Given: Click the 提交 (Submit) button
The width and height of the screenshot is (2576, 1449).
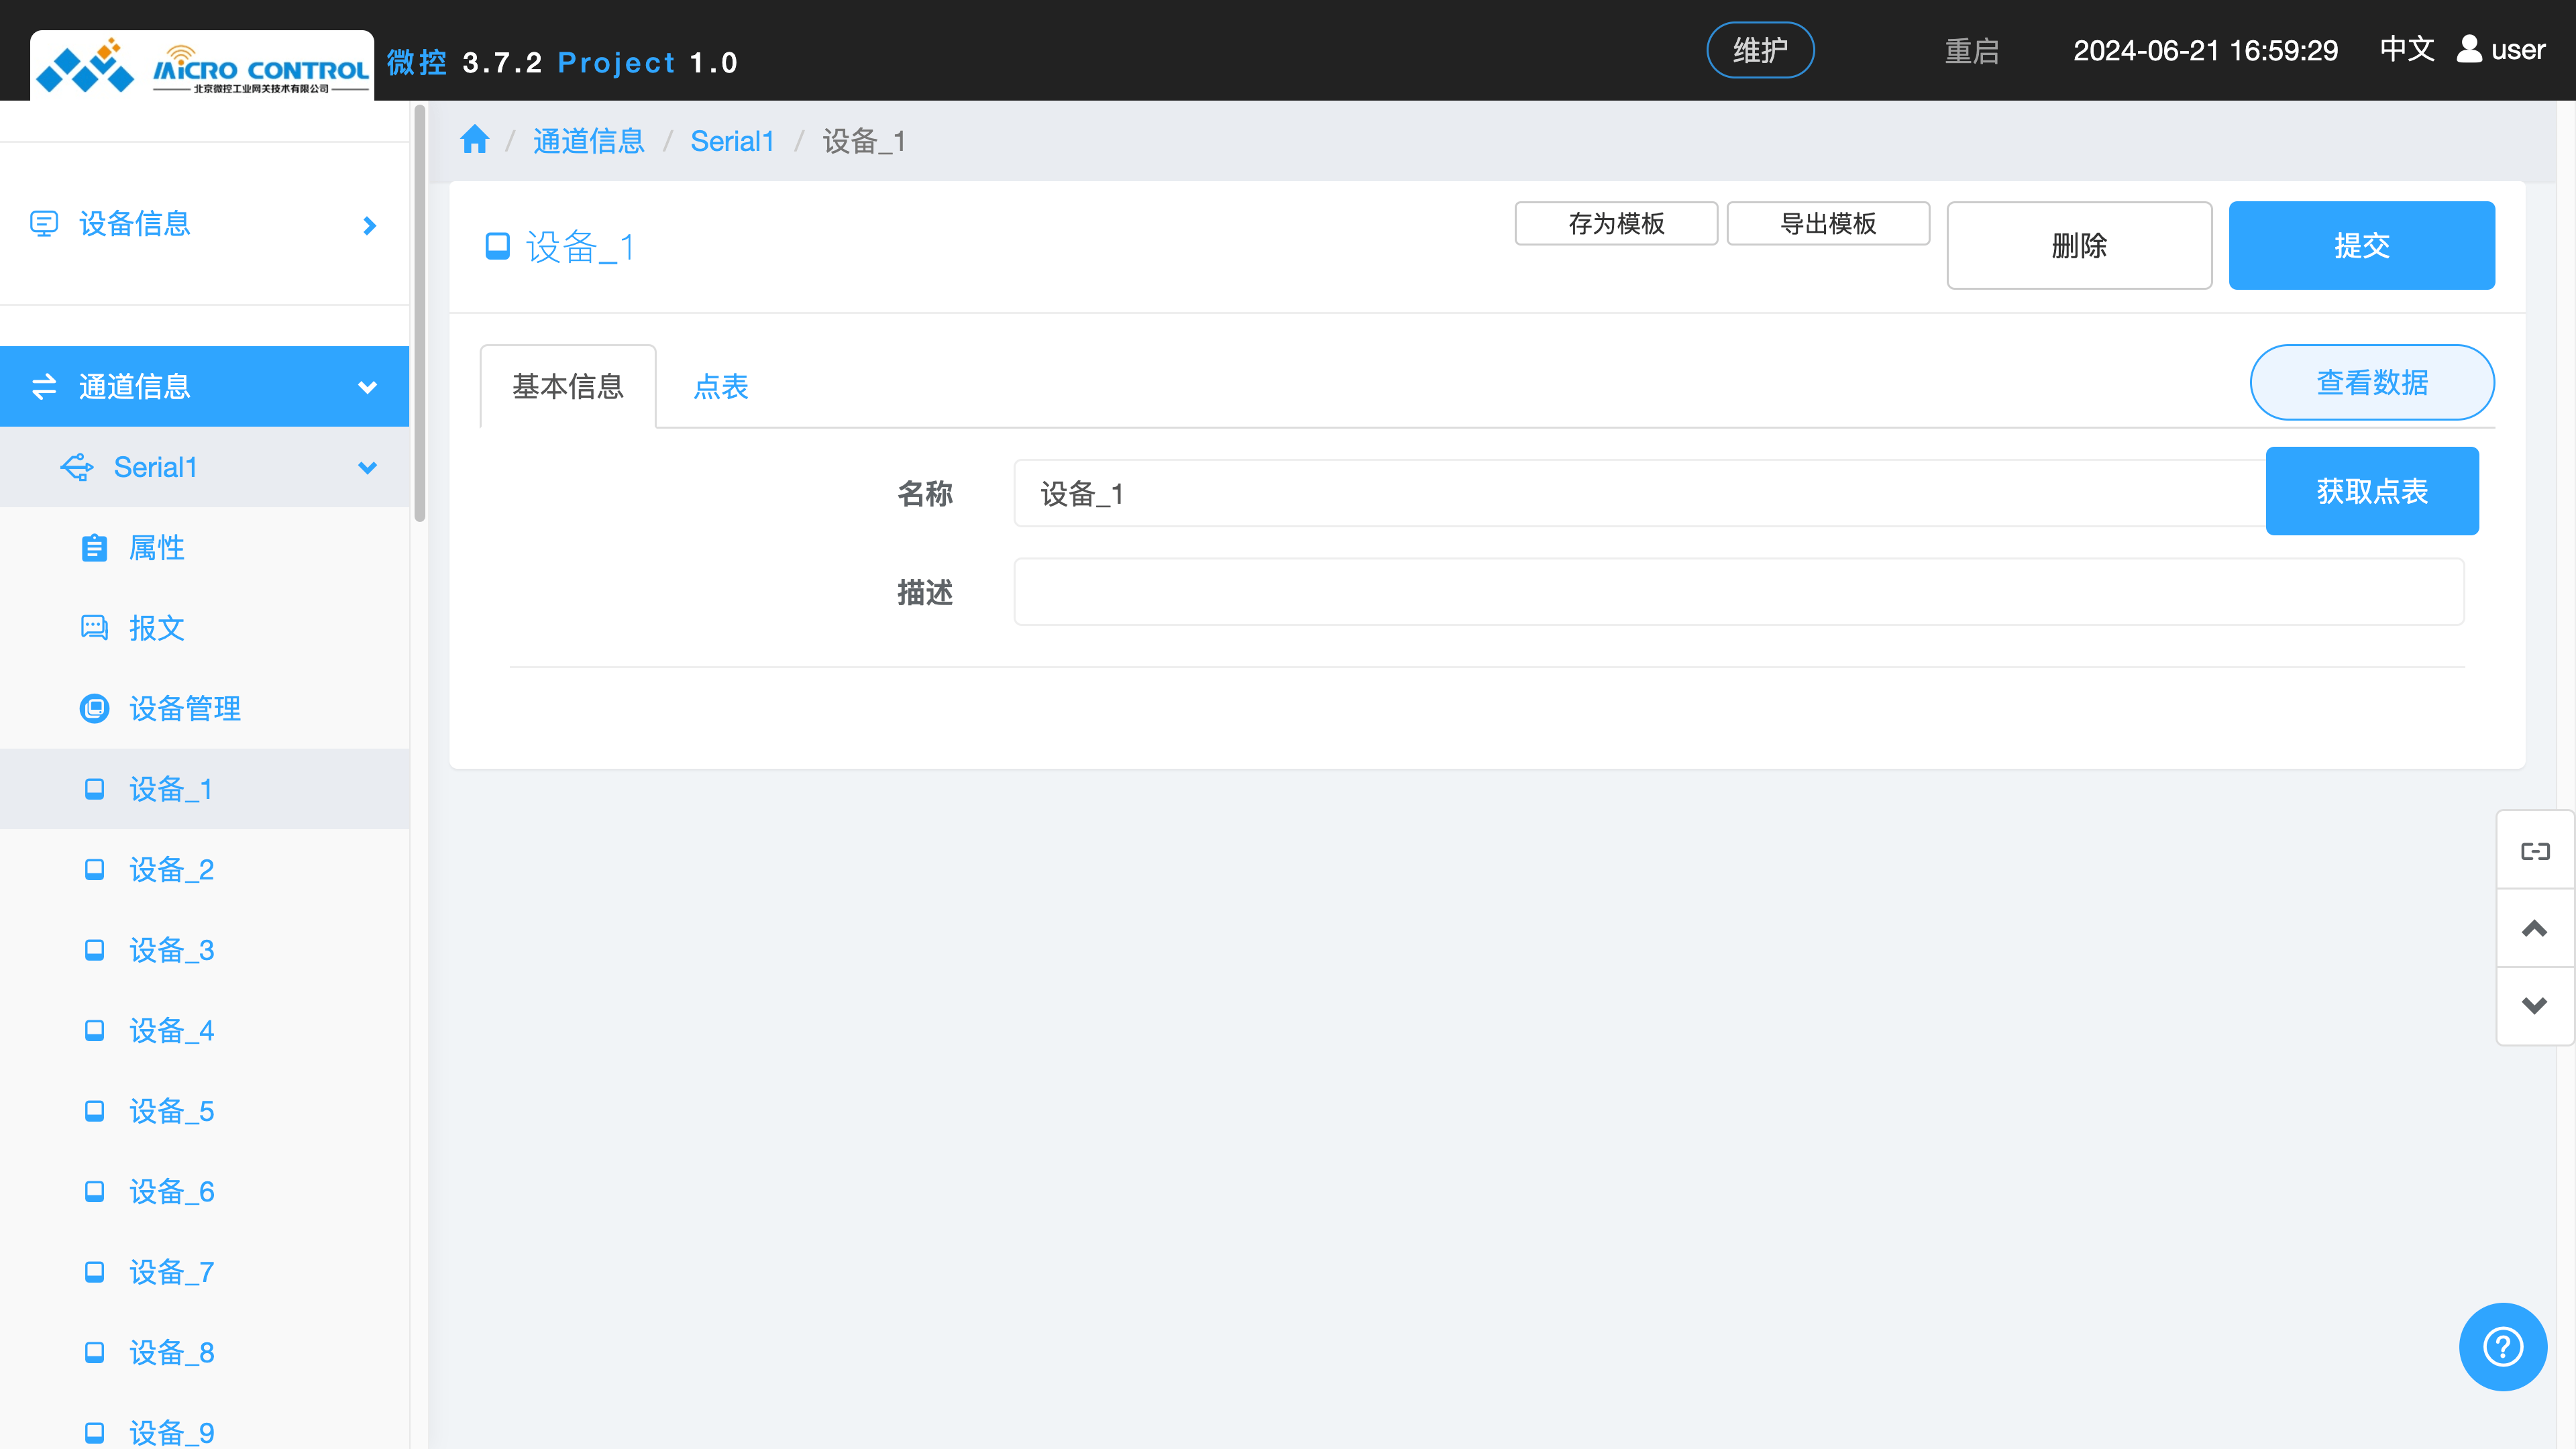Looking at the screenshot, I should pyautogui.click(x=2362, y=244).
